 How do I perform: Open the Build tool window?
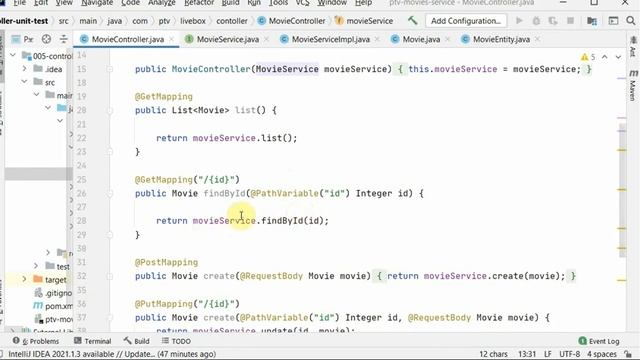point(137,341)
